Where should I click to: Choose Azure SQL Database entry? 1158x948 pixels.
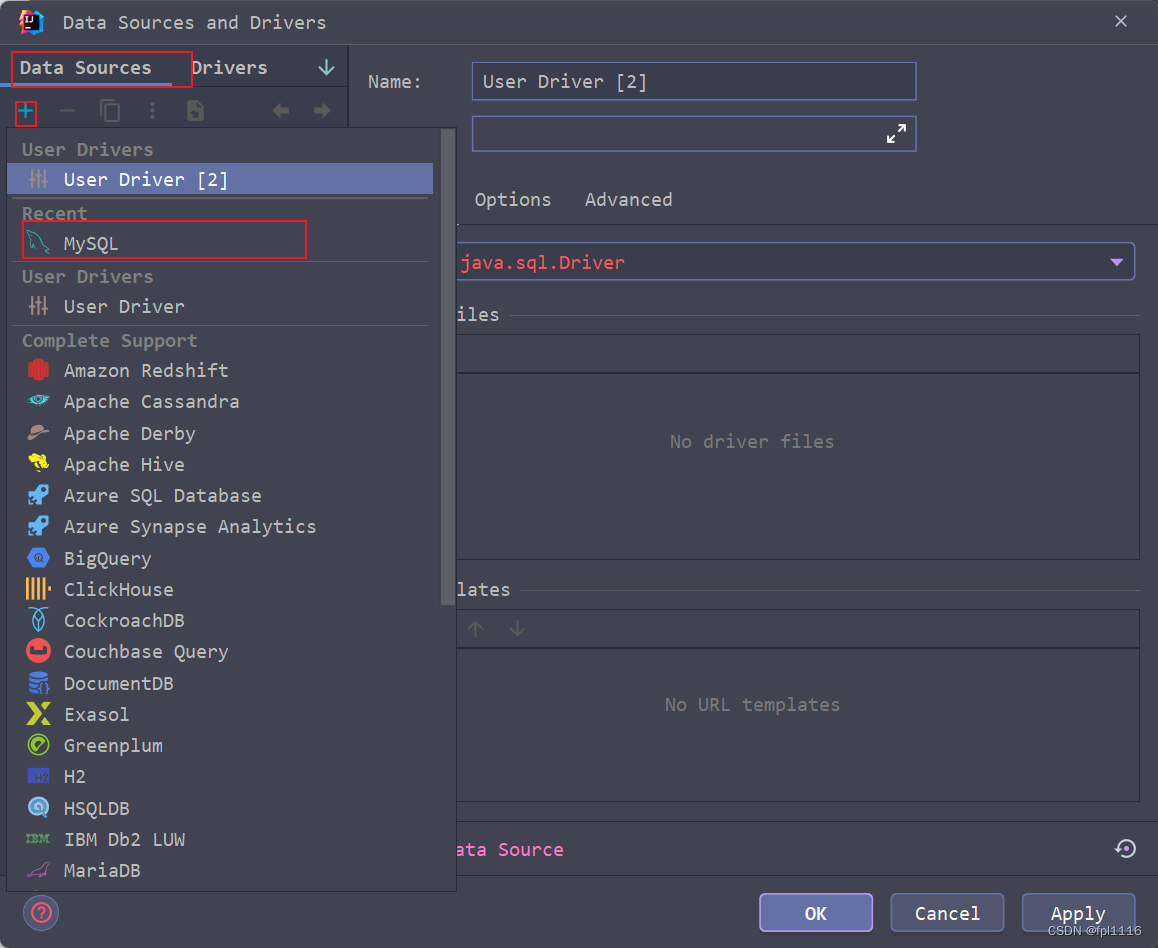[220, 495]
